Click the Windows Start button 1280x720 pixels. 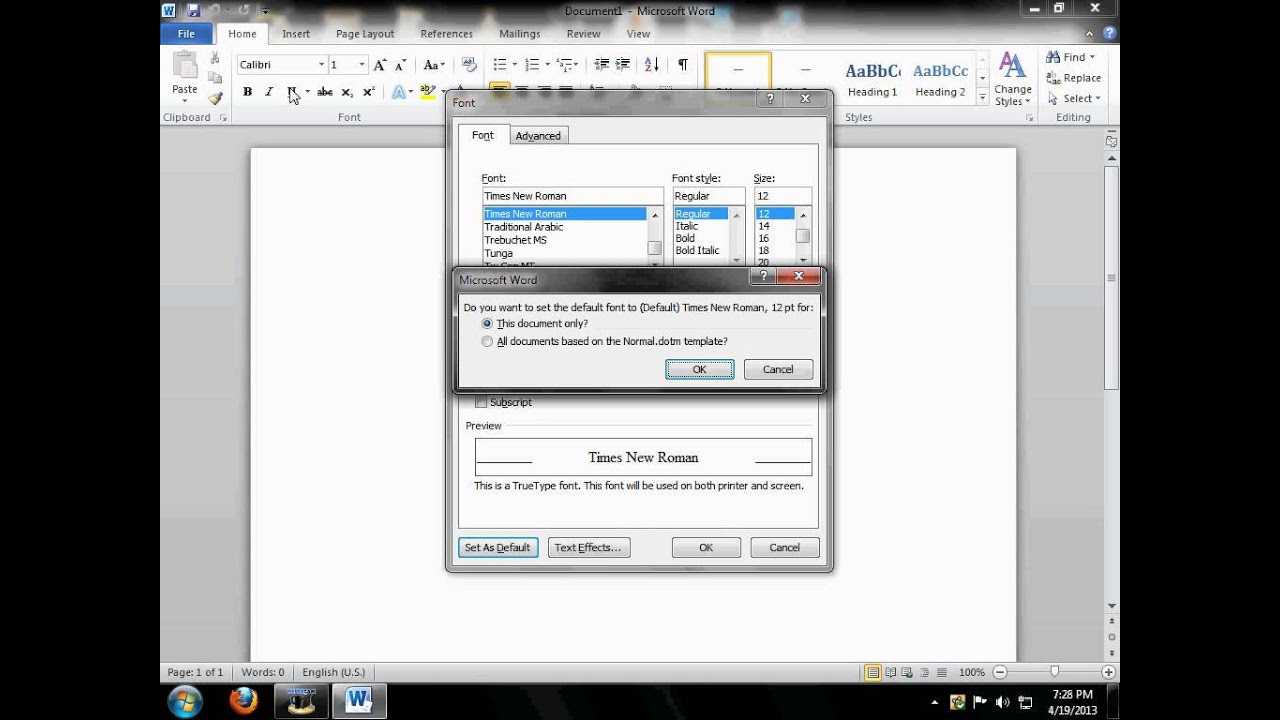click(185, 701)
